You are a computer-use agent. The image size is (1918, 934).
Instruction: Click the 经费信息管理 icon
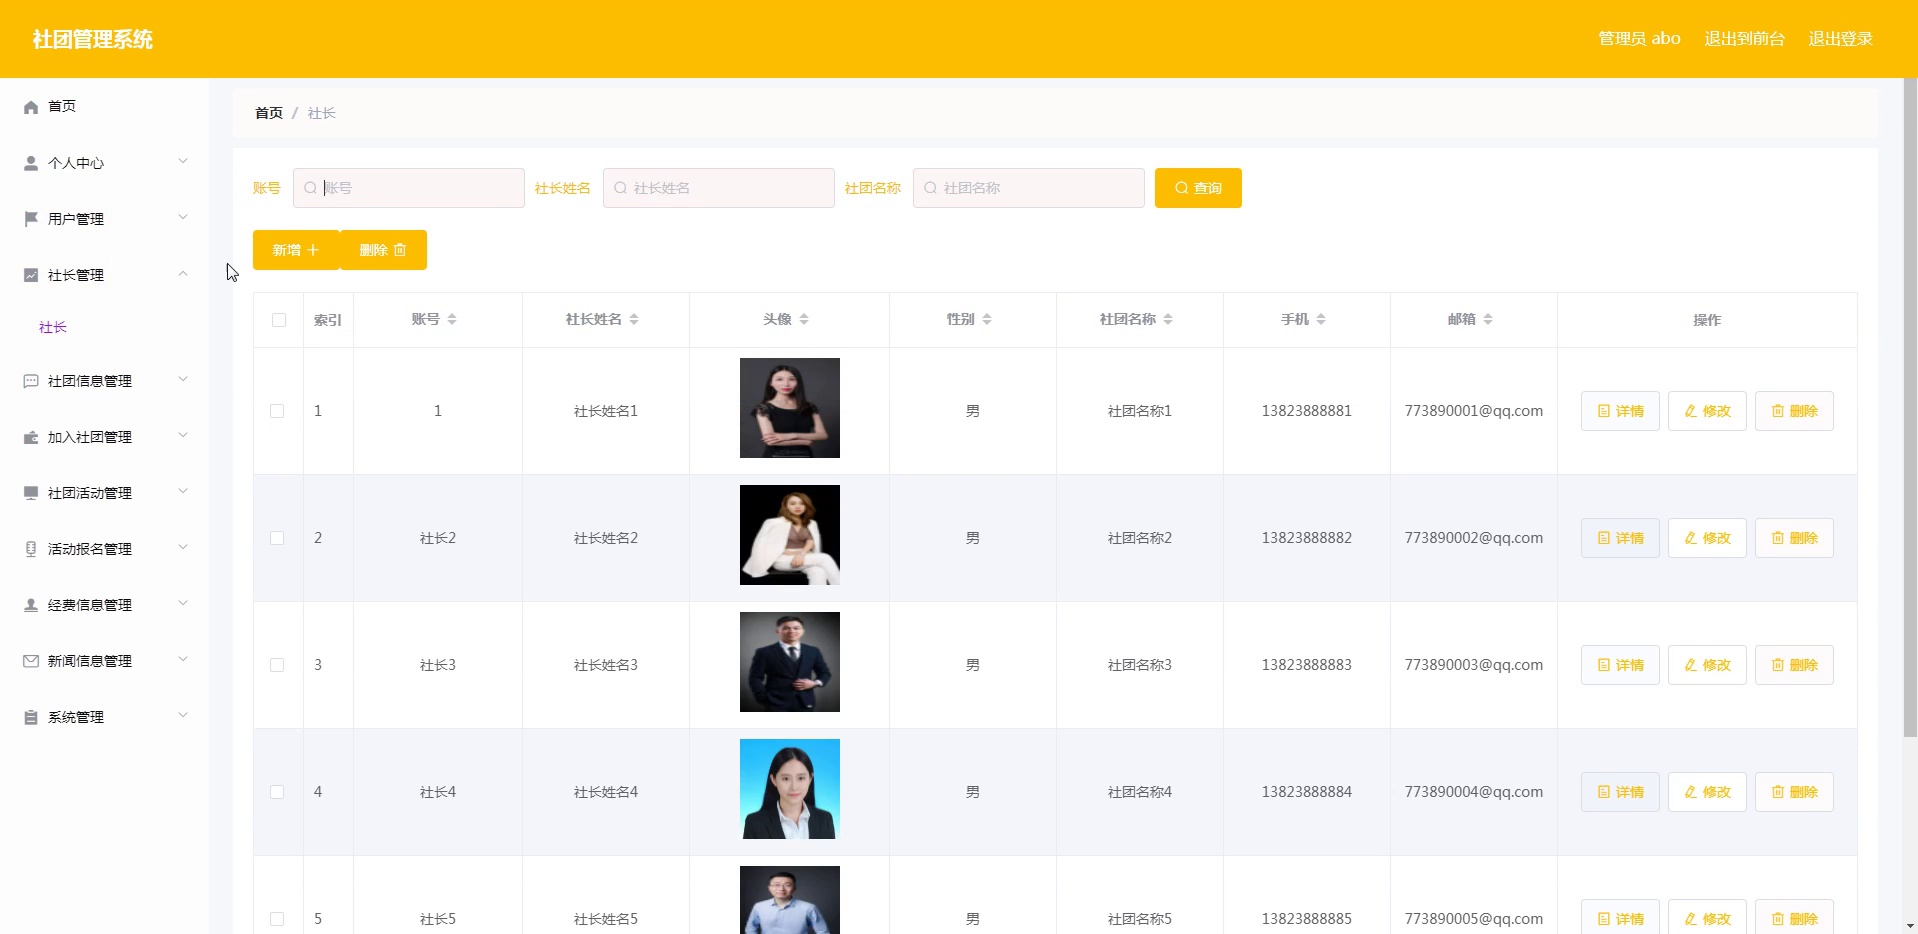coord(31,605)
